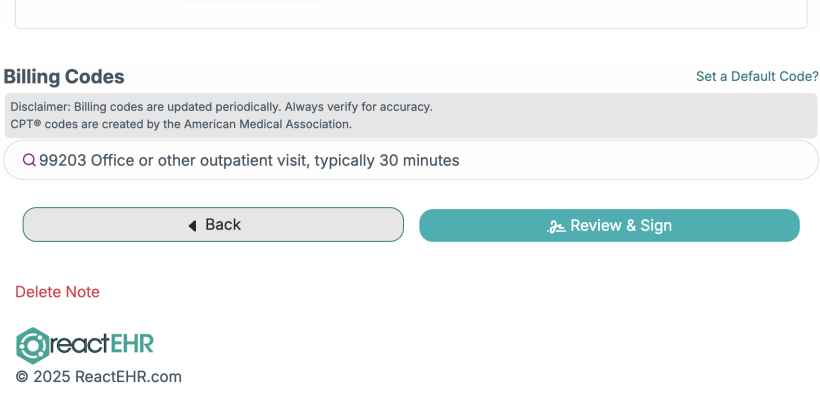The width and height of the screenshot is (820, 410).
Task: Click the magnifier search icon in billing field
Action: tap(29, 160)
